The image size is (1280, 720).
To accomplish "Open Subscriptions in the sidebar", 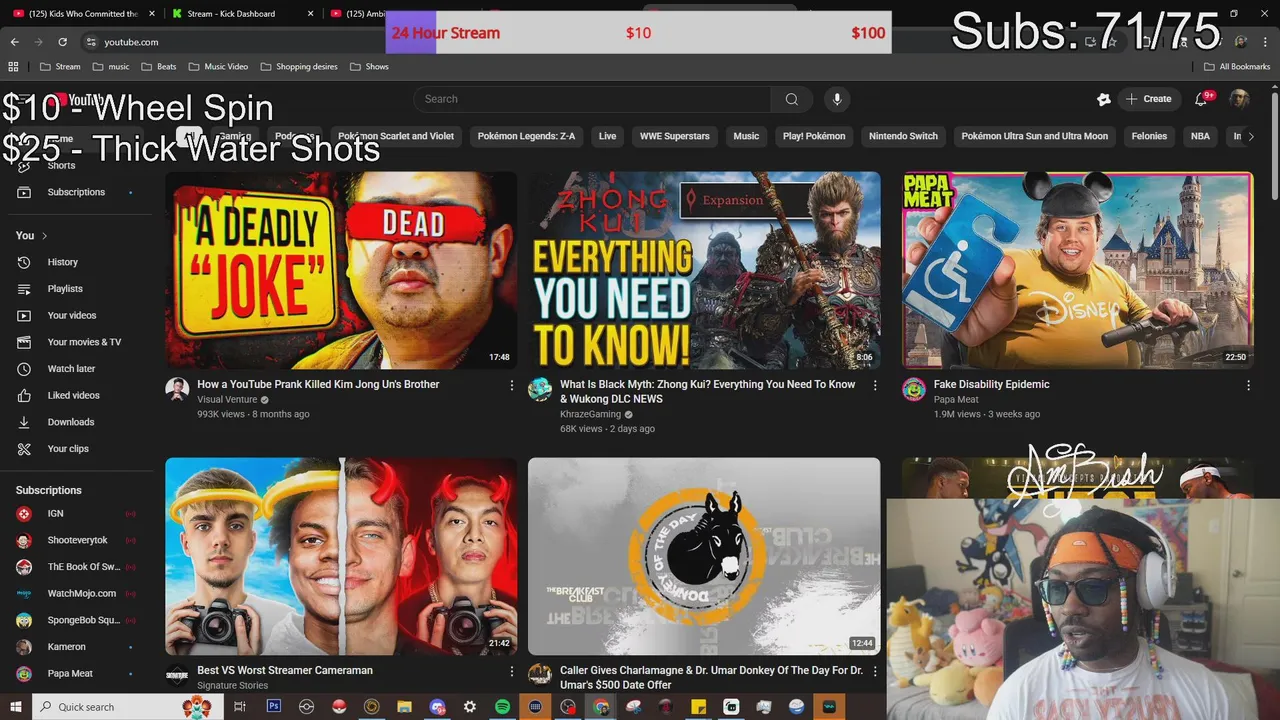I will (x=77, y=192).
